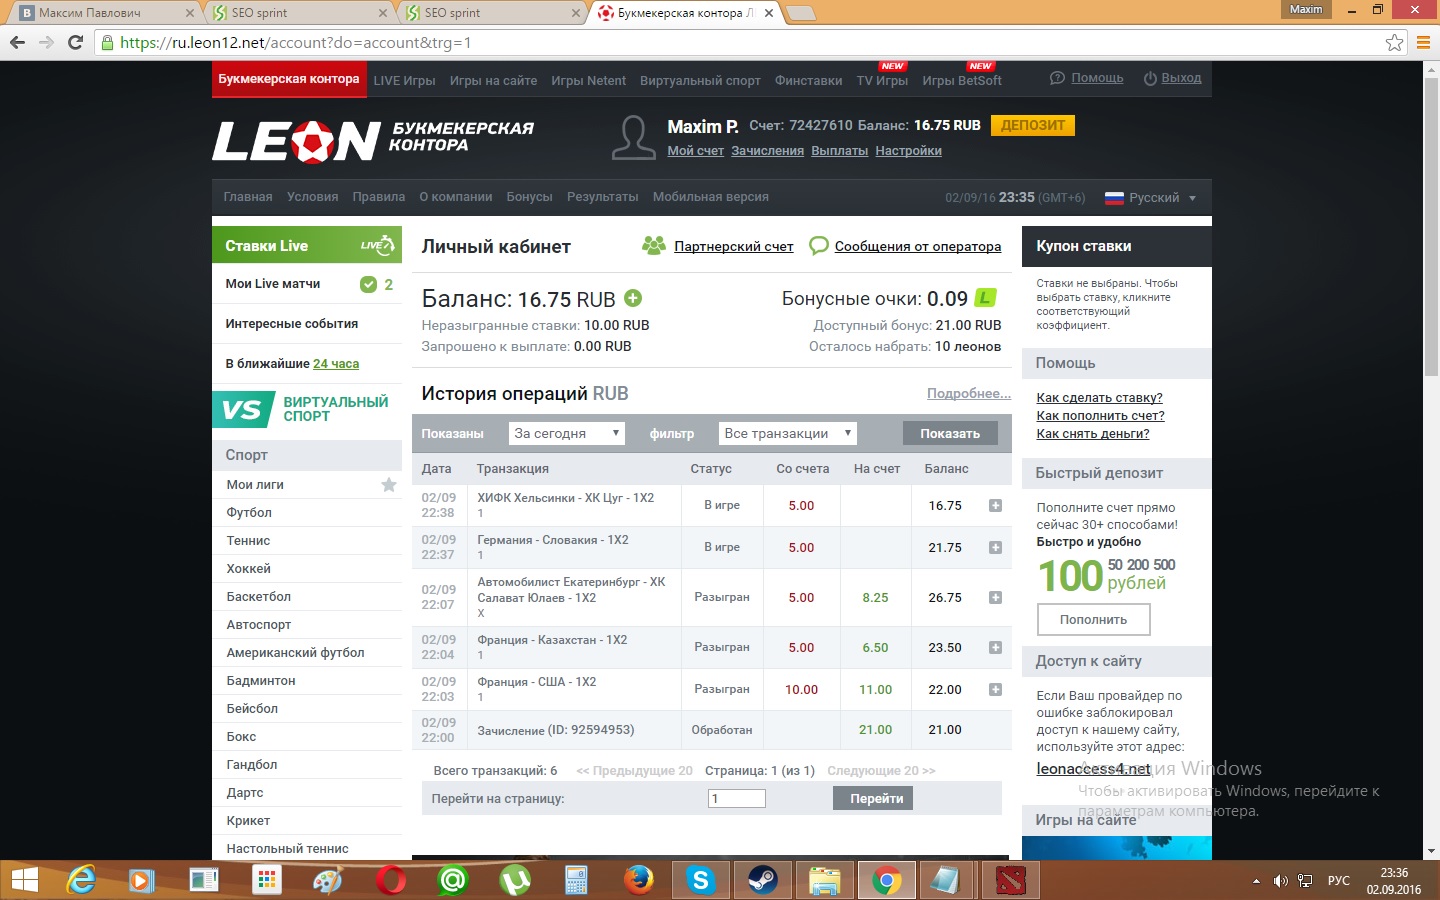
Task: Click the green L bonus points icon
Action: tap(986, 298)
